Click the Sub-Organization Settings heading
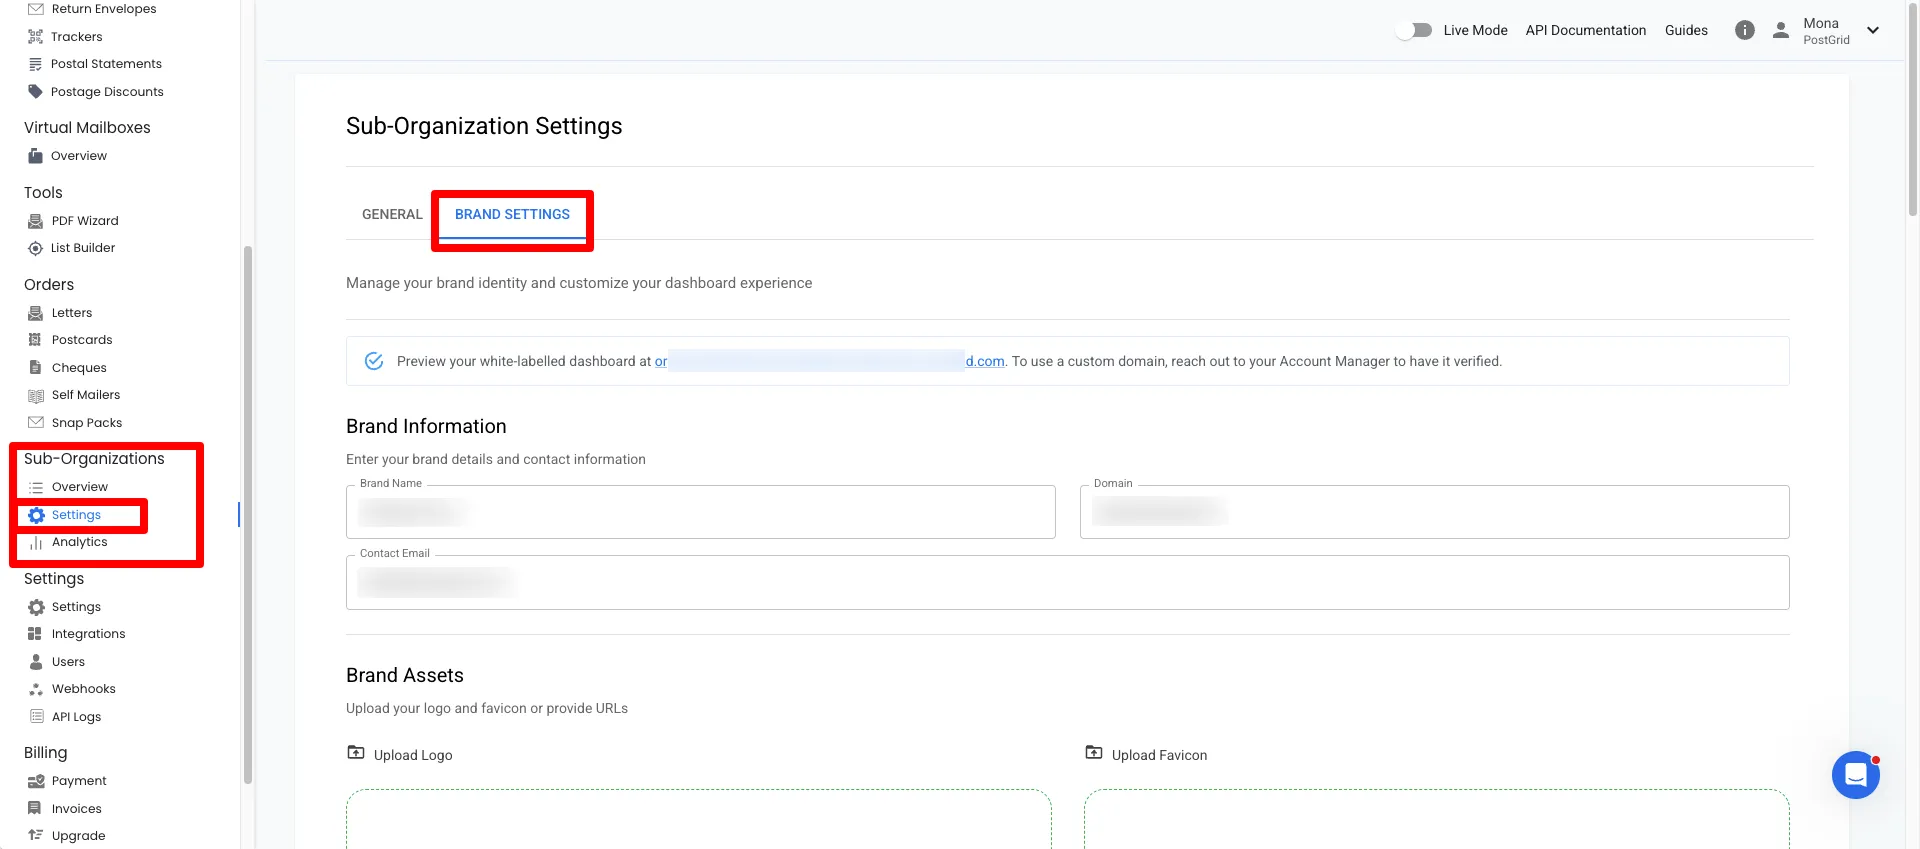Screen dimensions: 1920x849 (484, 126)
